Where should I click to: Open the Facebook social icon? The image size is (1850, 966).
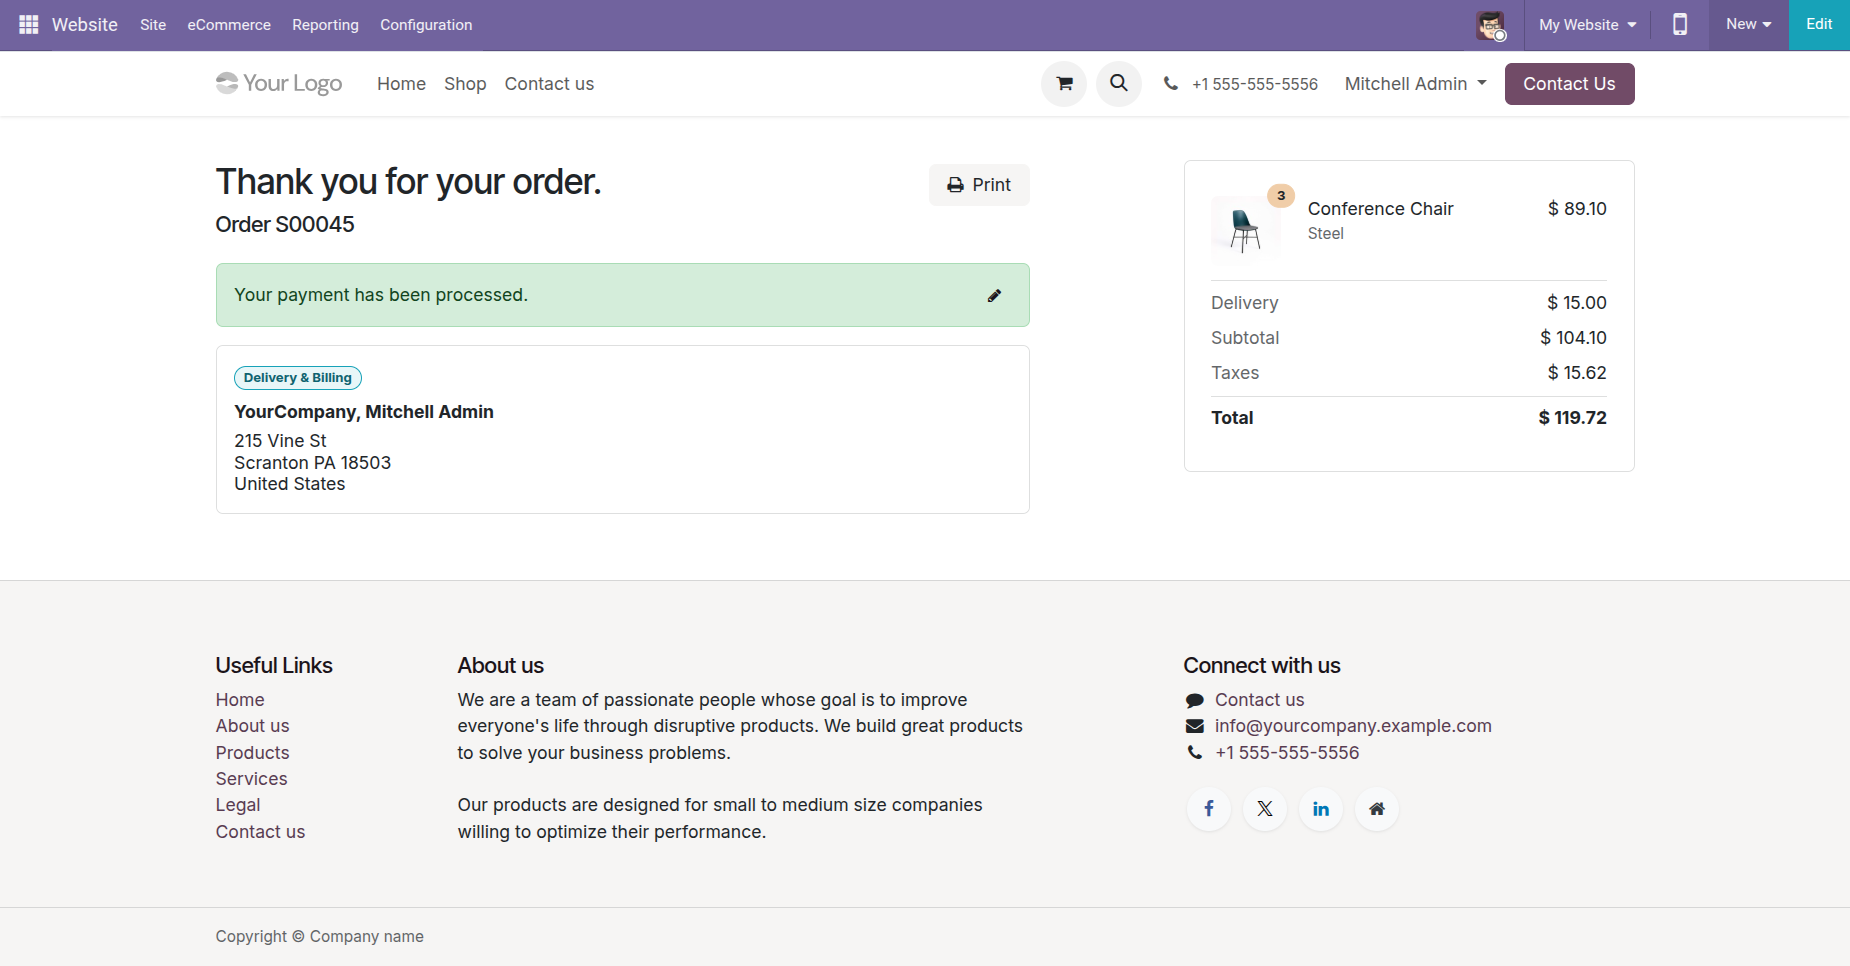point(1209,809)
